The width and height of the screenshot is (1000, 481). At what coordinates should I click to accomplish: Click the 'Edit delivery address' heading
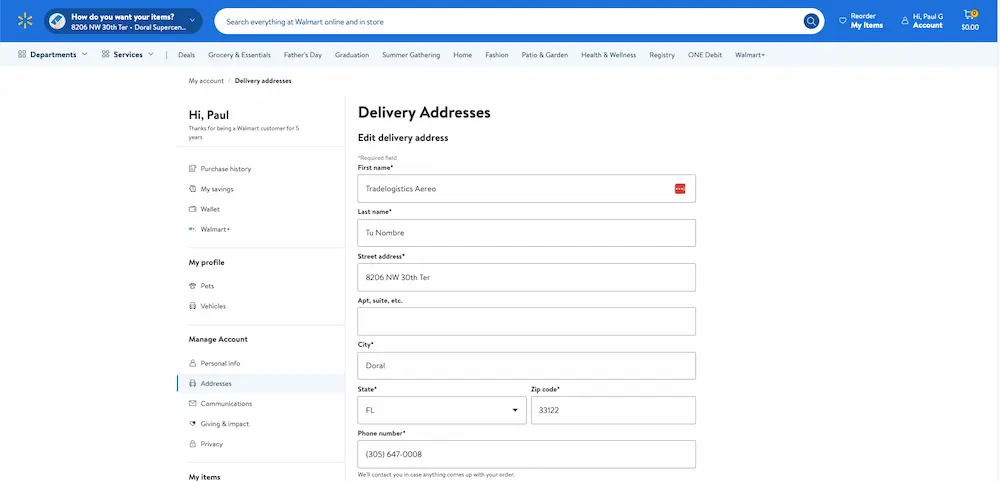click(403, 138)
